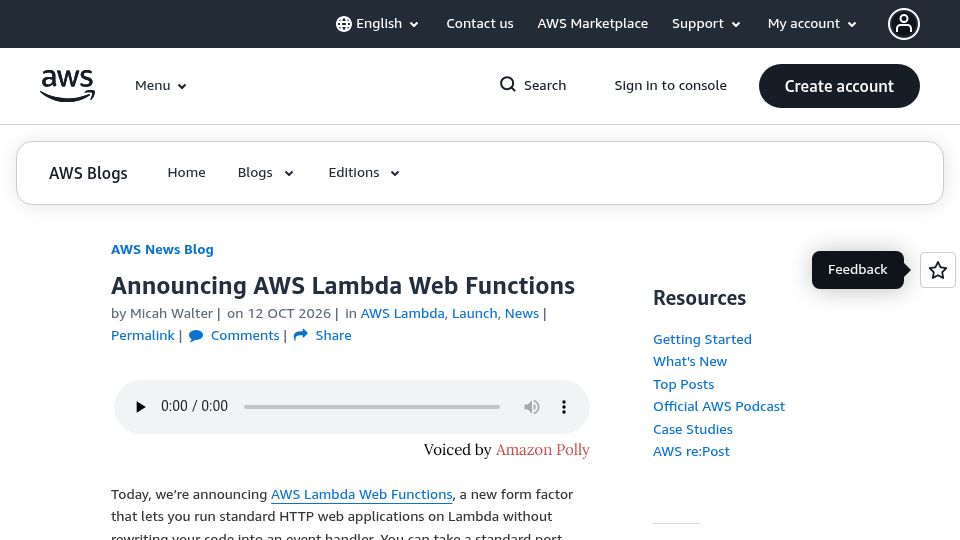
Task: Click the Share link text
Action: pos(333,336)
